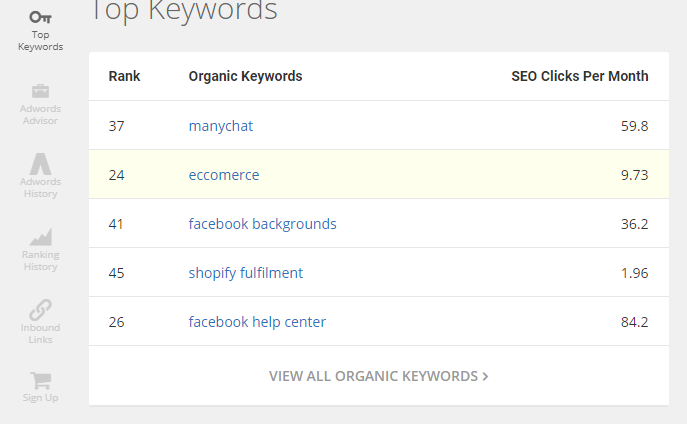Select rank value 24 in eccomerce row
687x424 pixels.
(x=117, y=175)
